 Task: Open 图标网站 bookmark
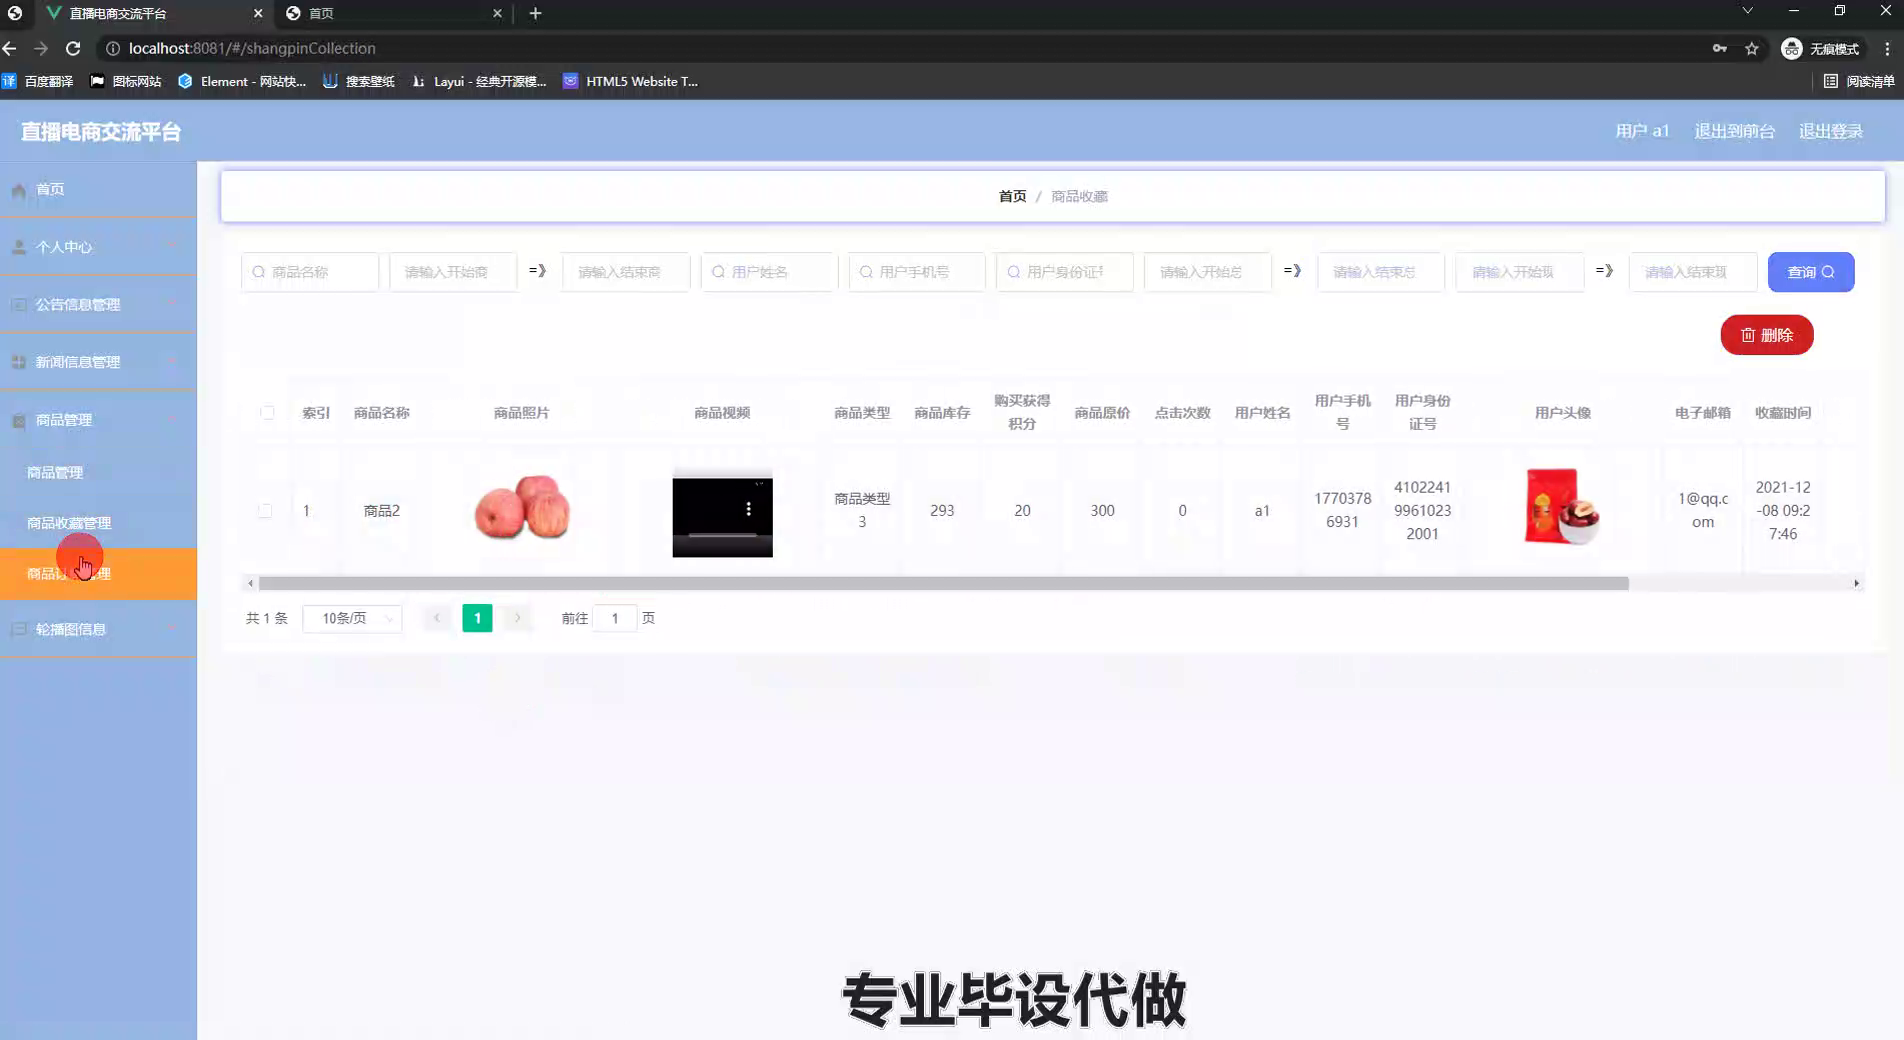(126, 81)
